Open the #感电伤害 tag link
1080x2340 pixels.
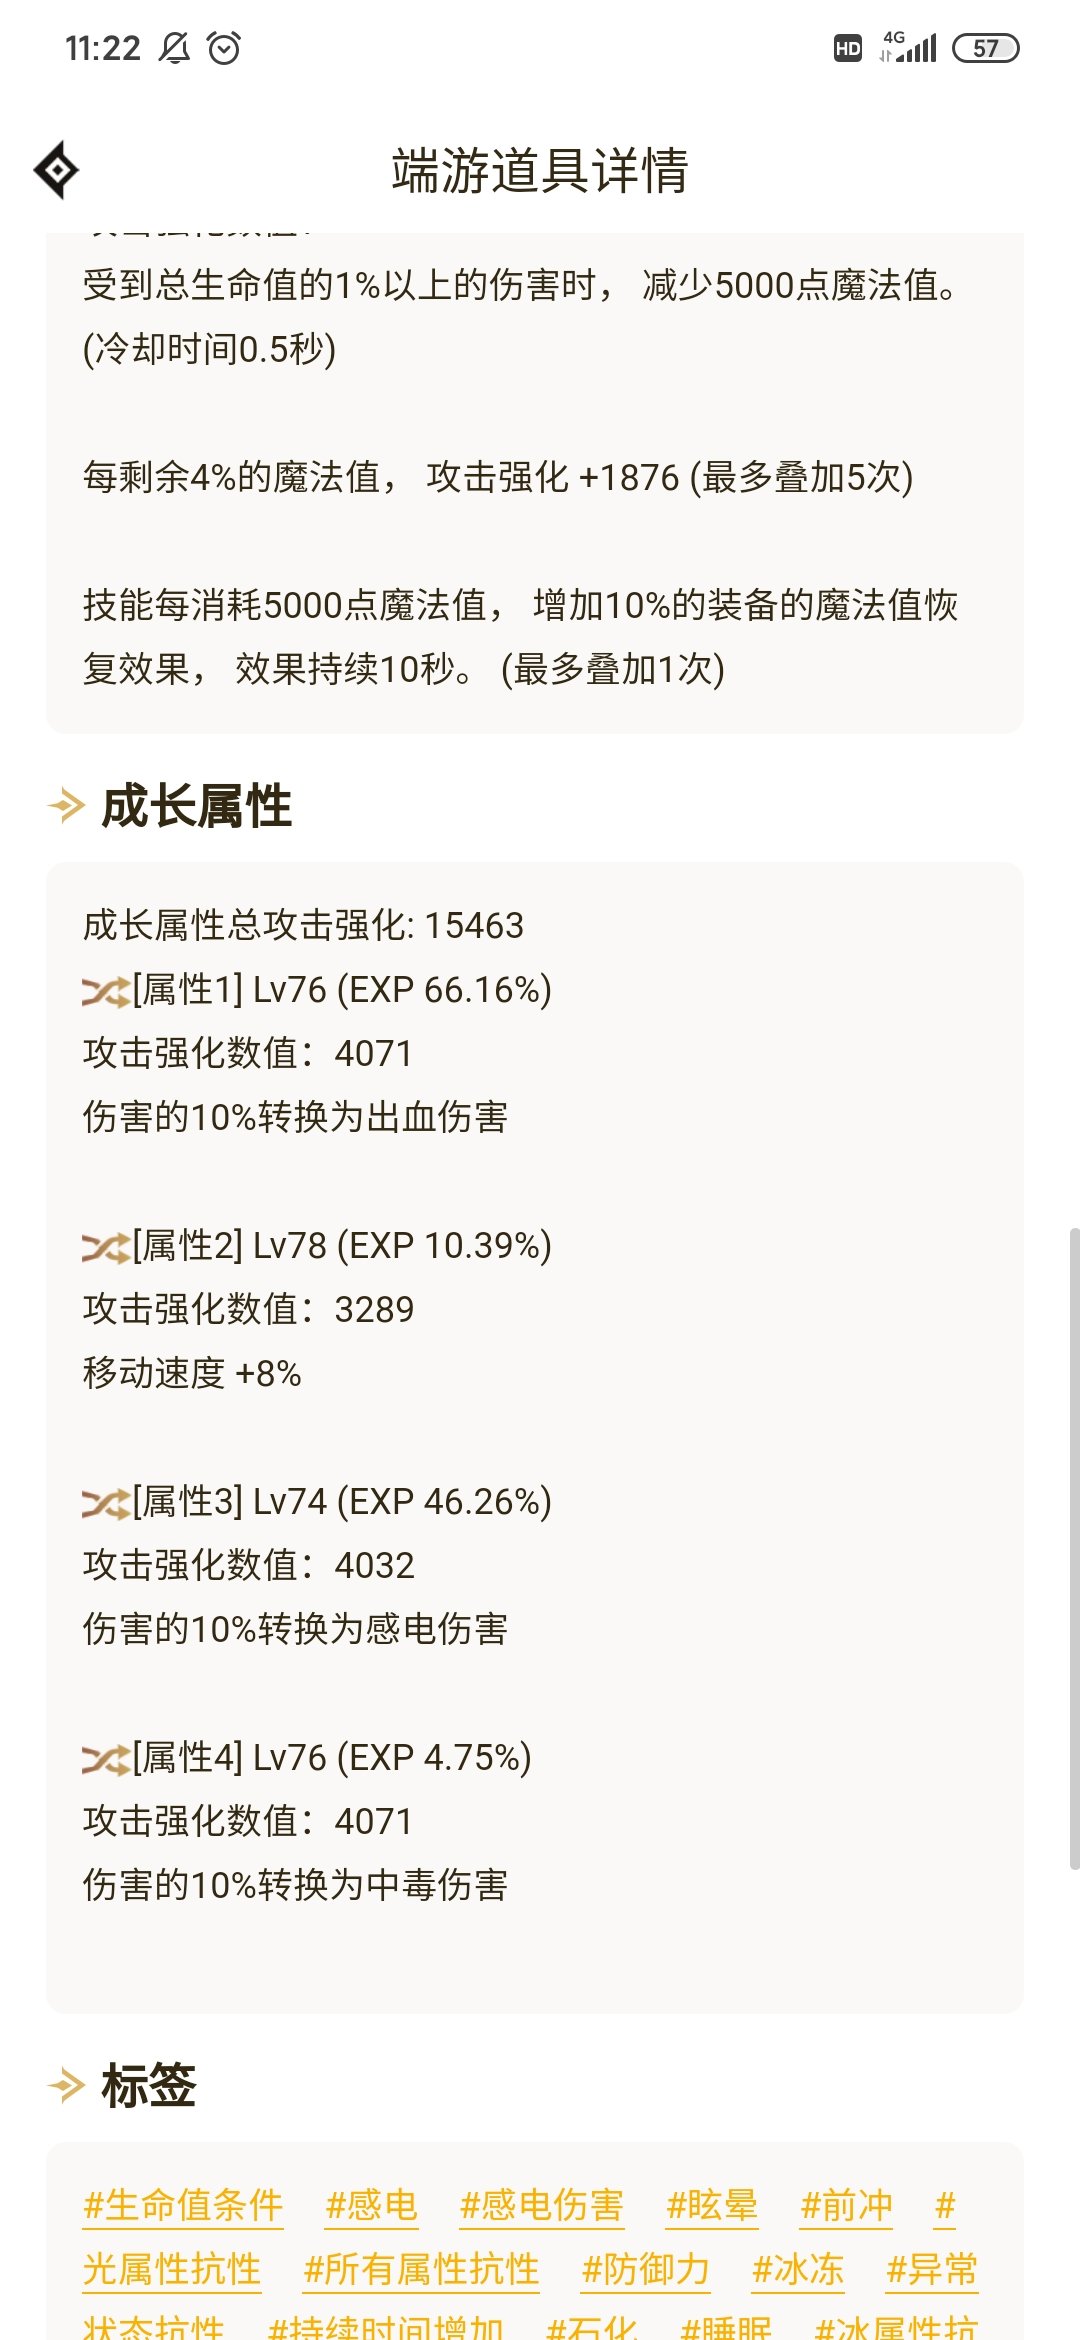click(x=541, y=2205)
